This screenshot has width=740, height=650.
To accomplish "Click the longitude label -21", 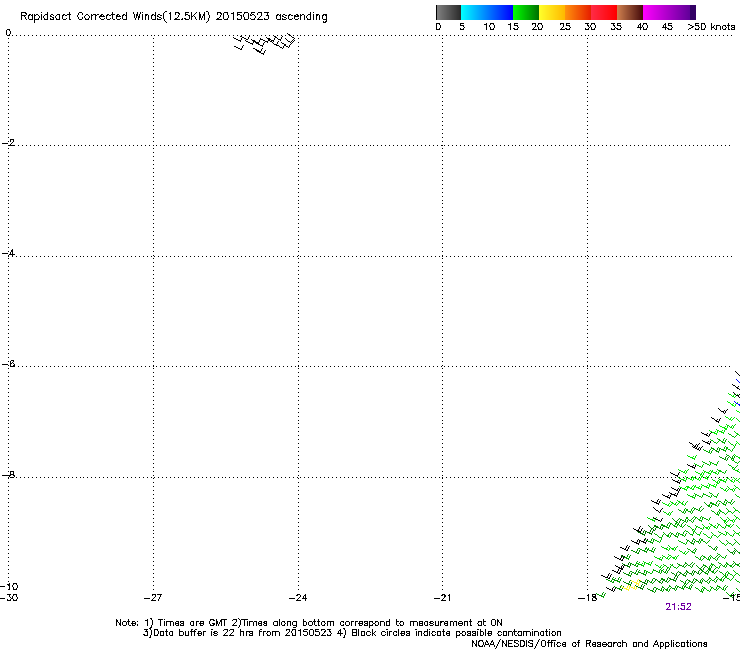I will pos(442,598).
